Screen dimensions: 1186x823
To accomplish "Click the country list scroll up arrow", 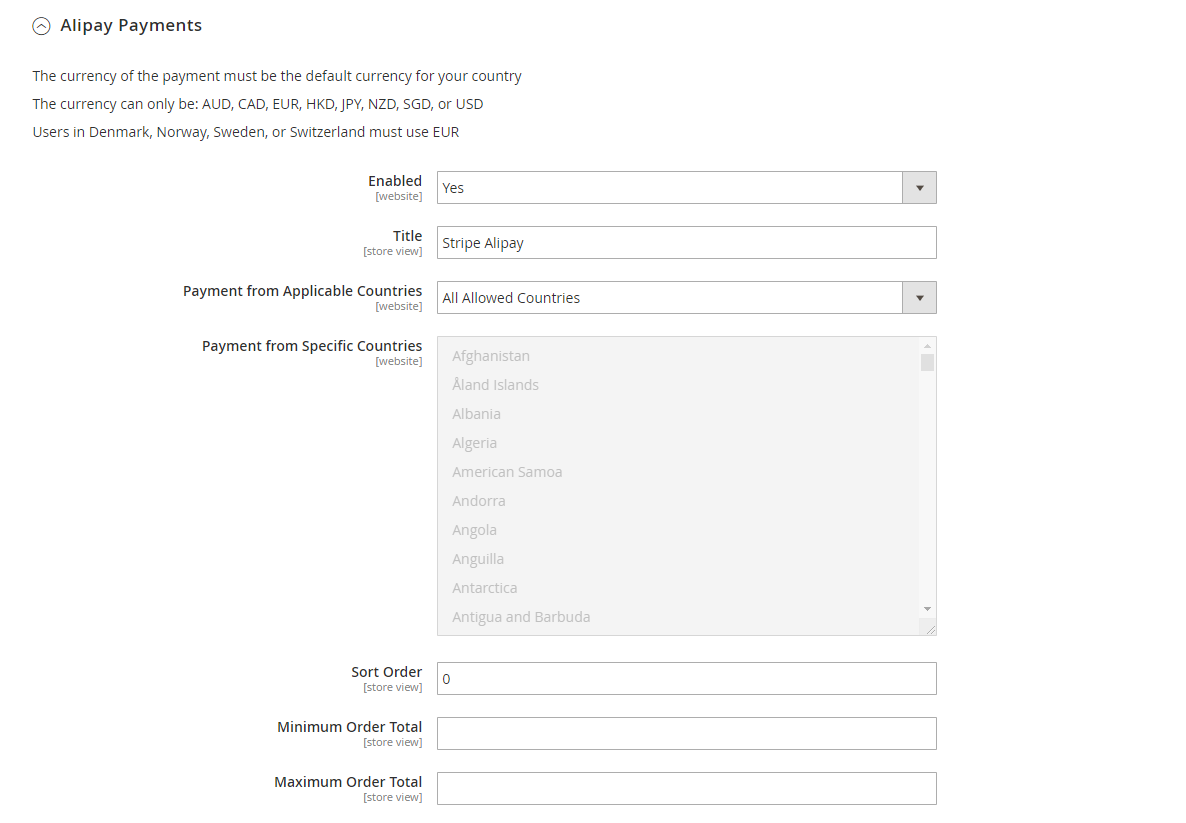I will pos(927,346).
